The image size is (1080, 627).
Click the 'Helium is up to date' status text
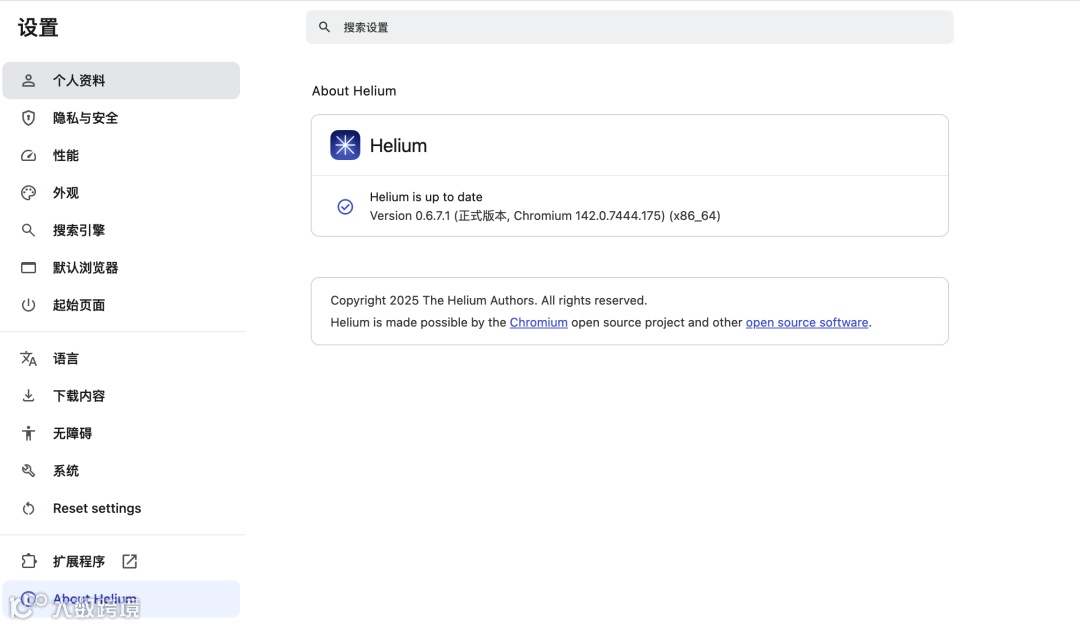coord(426,197)
